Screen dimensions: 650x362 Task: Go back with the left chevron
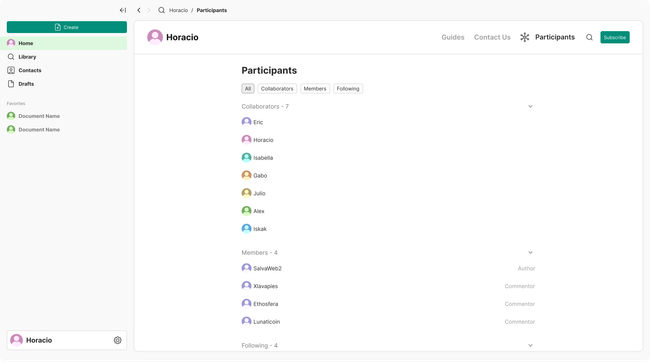(x=139, y=10)
